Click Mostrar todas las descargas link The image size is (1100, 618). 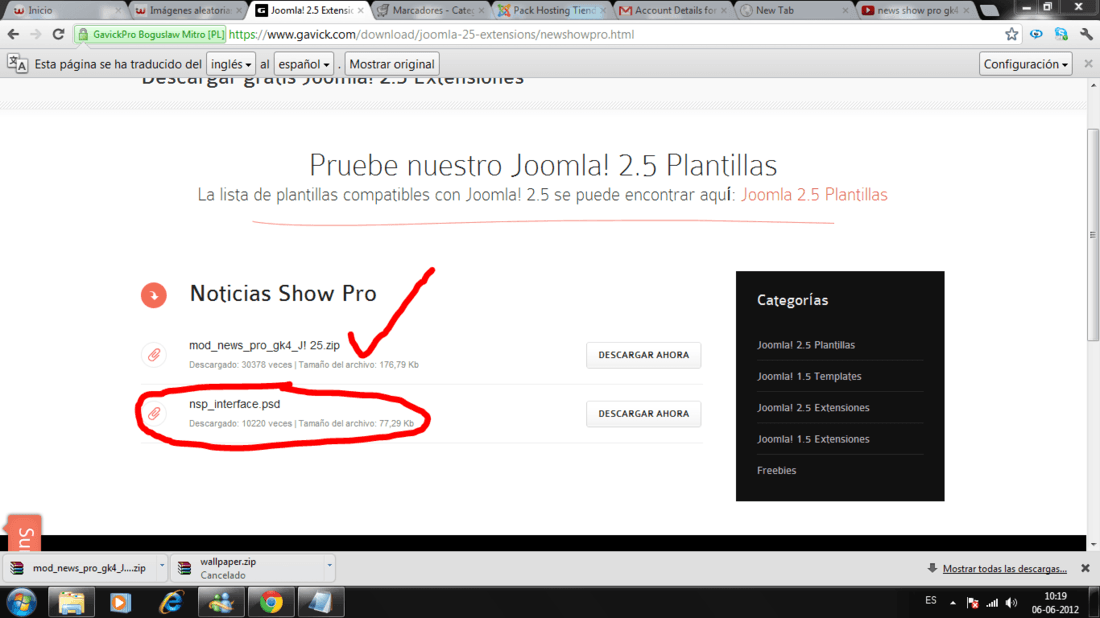pos(1004,569)
